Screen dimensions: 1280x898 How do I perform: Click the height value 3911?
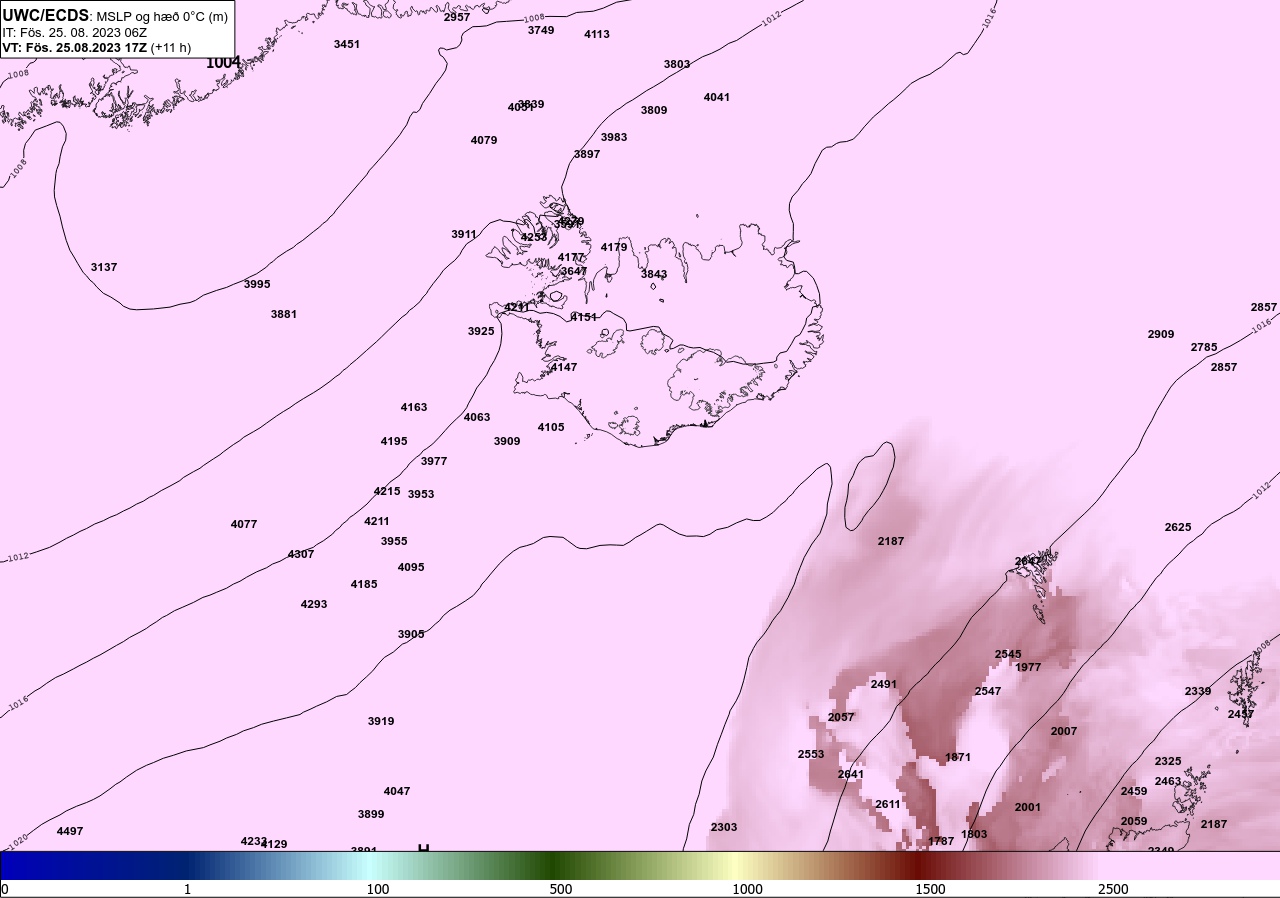click(x=464, y=234)
